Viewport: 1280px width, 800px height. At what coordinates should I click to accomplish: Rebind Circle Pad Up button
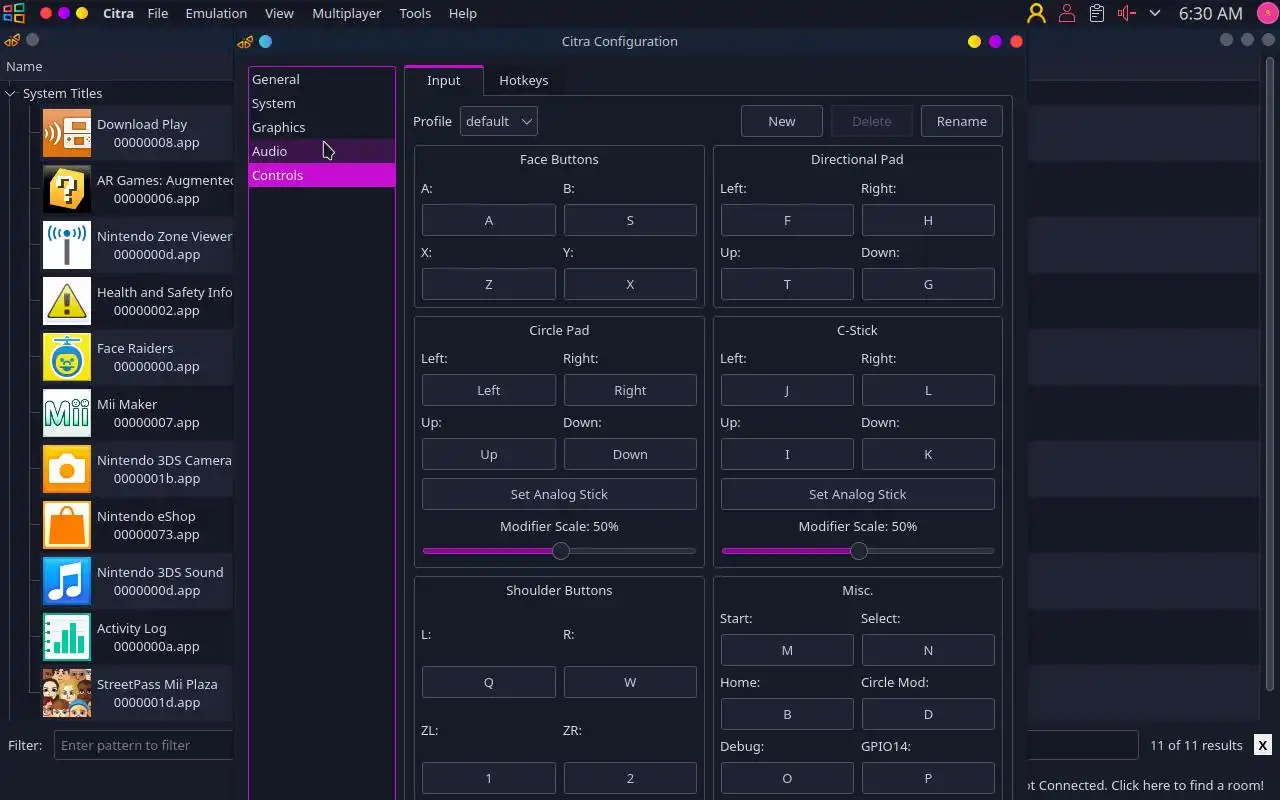tap(489, 454)
